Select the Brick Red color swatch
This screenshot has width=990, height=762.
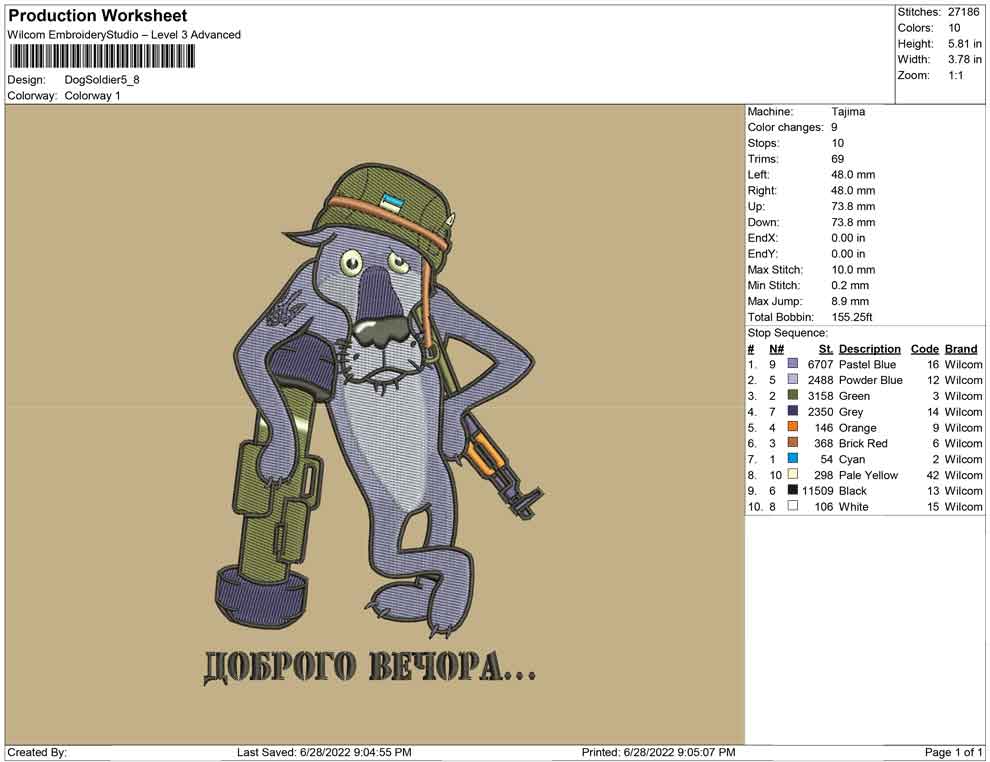click(793, 444)
